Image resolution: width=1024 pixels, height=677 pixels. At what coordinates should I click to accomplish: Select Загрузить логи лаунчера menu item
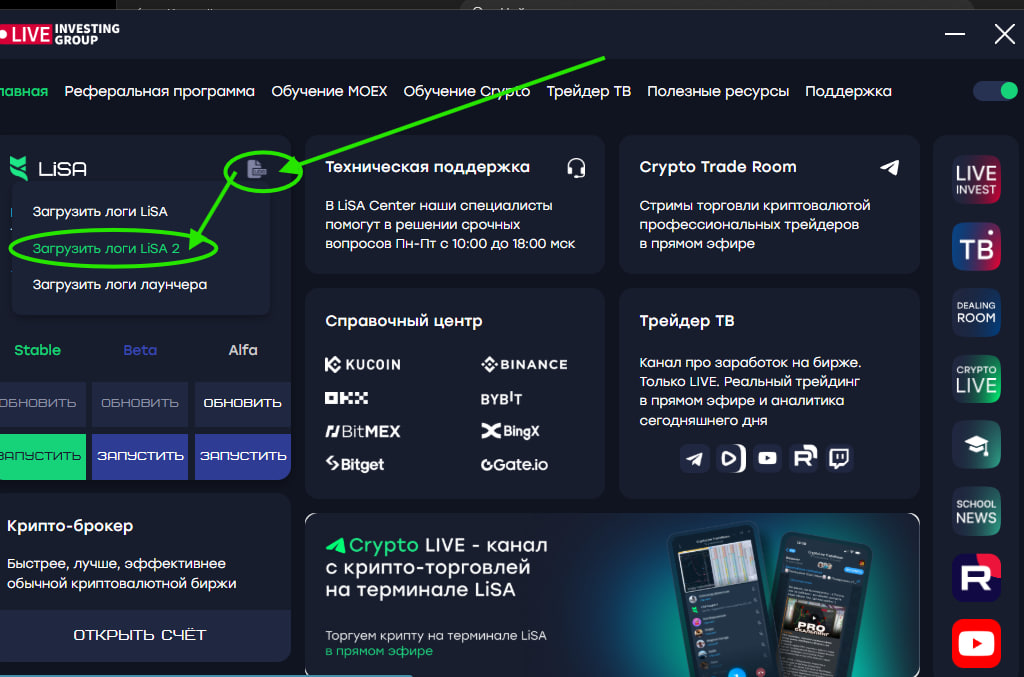coord(120,285)
